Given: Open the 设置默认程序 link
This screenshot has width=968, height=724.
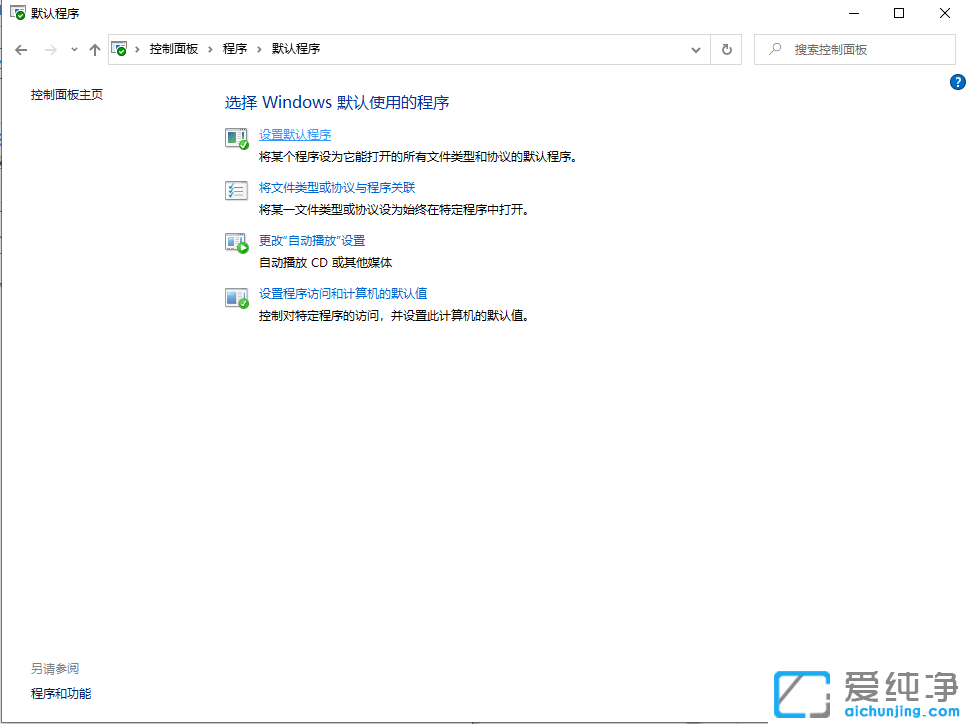Looking at the screenshot, I should (x=295, y=134).
